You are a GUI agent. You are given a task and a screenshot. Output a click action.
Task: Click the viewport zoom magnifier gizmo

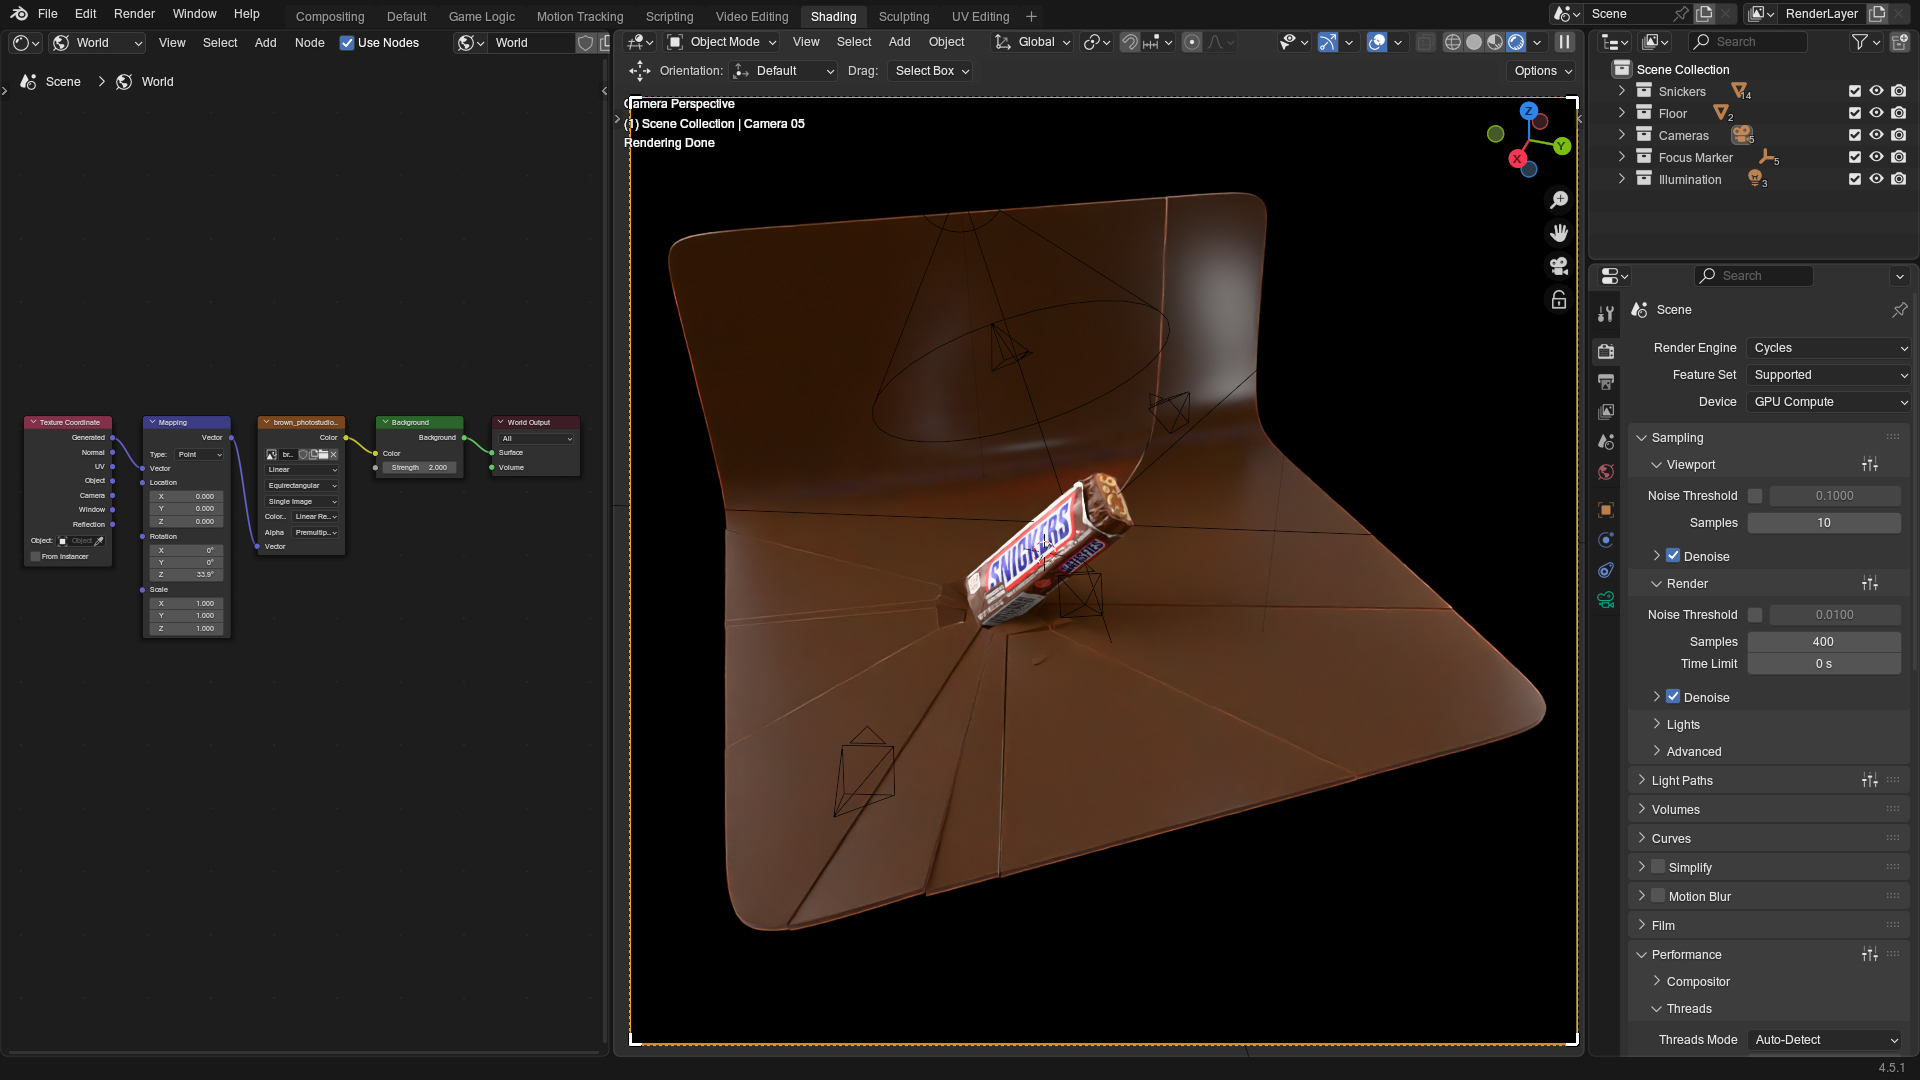click(x=1559, y=200)
